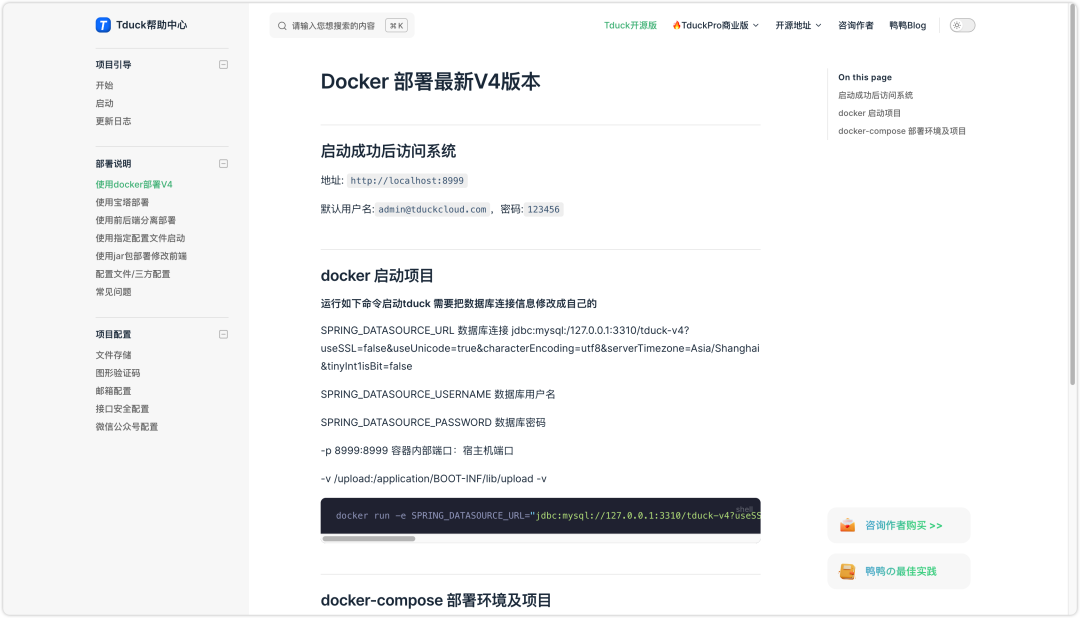
Task: Open 常见问题 sidebar page
Action: (114, 292)
